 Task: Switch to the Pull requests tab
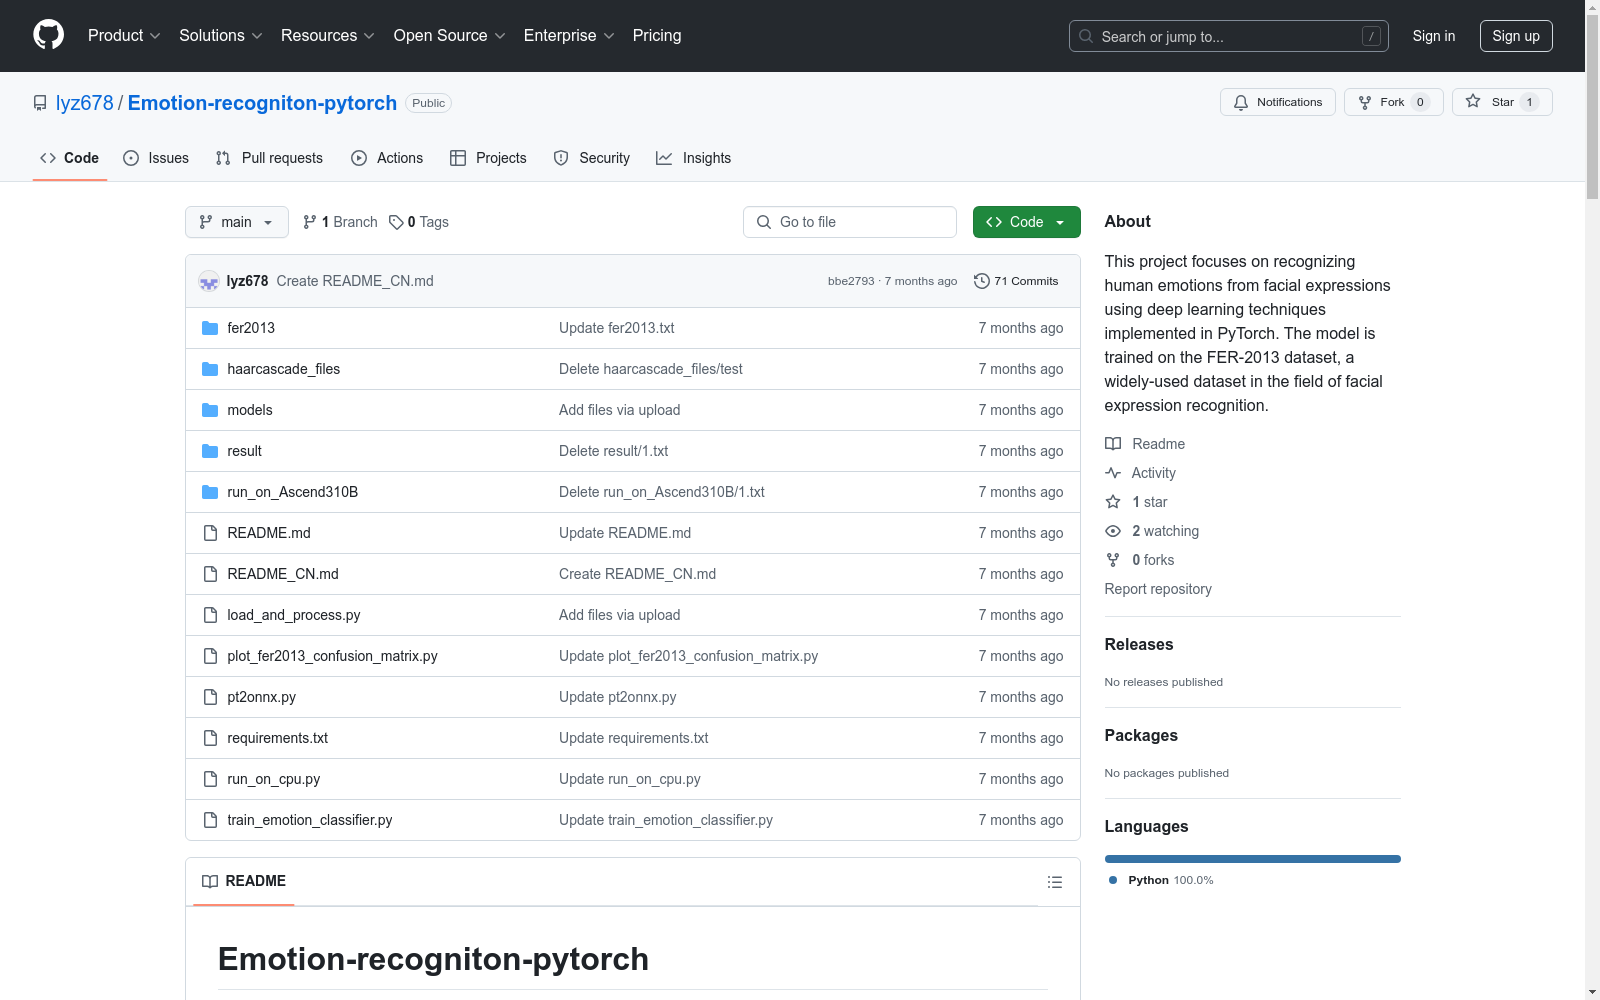pos(269,158)
